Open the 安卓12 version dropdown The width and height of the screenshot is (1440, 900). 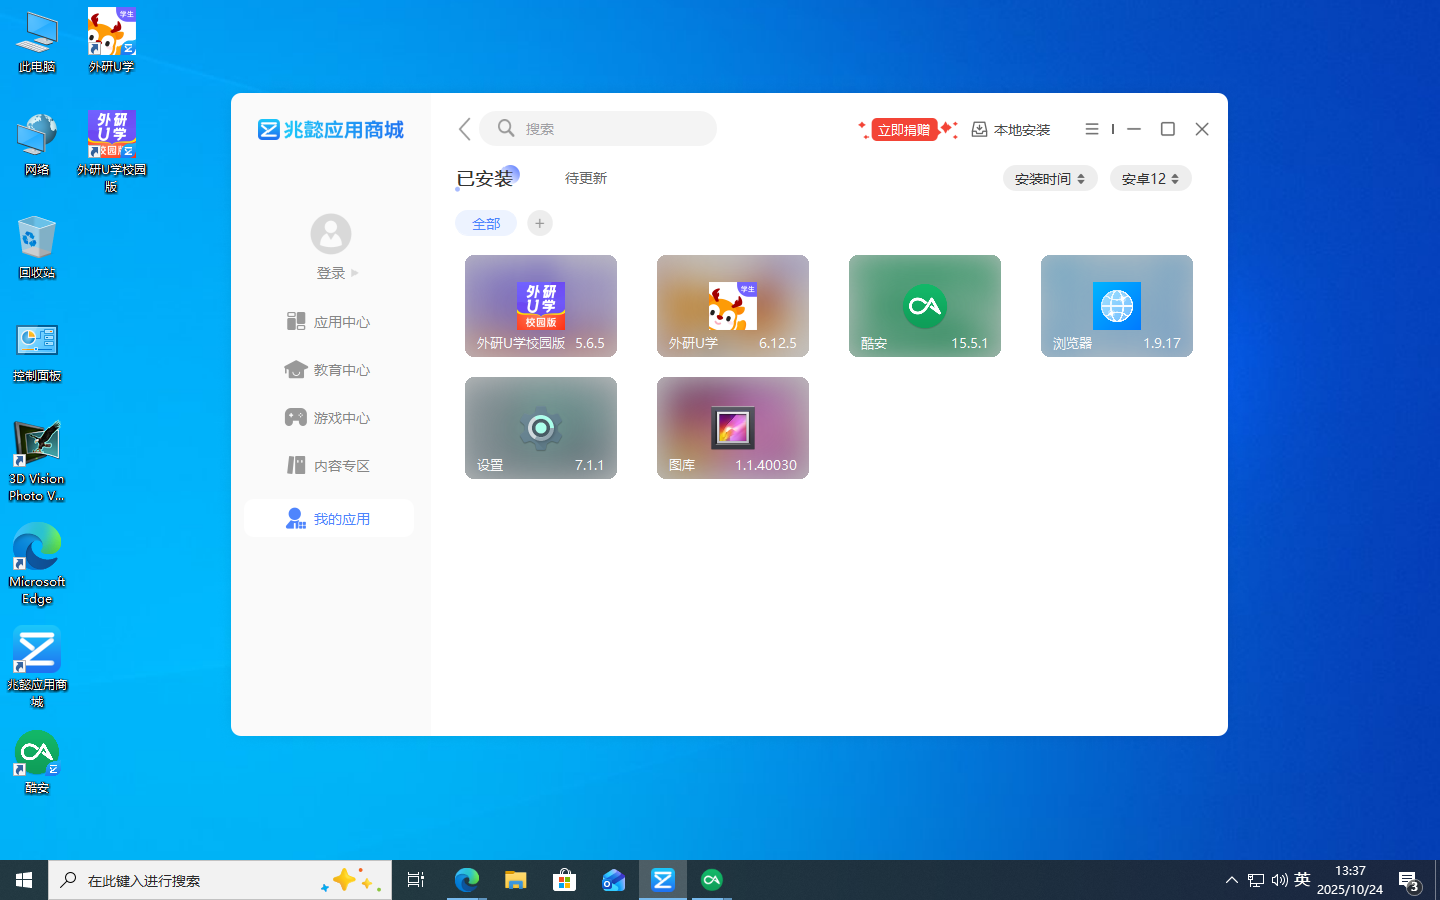tap(1150, 177)
